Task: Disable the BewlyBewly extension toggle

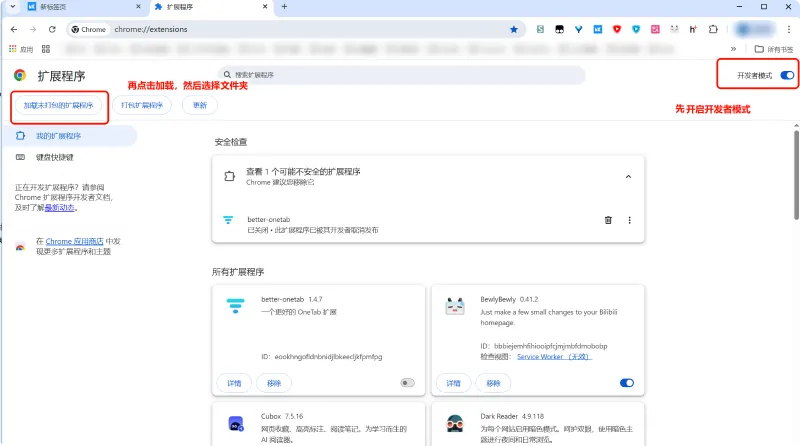Action: pos(627,383)
